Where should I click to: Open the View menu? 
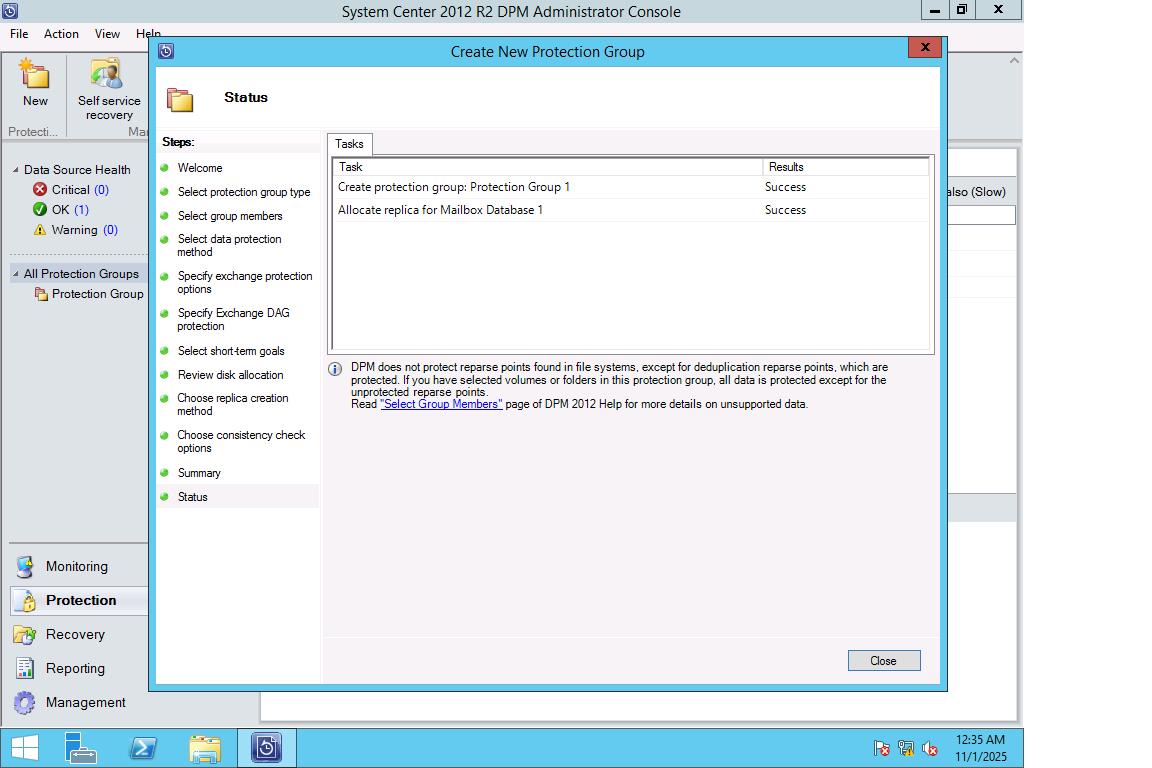pyautogui.click(x=107, y=34)
